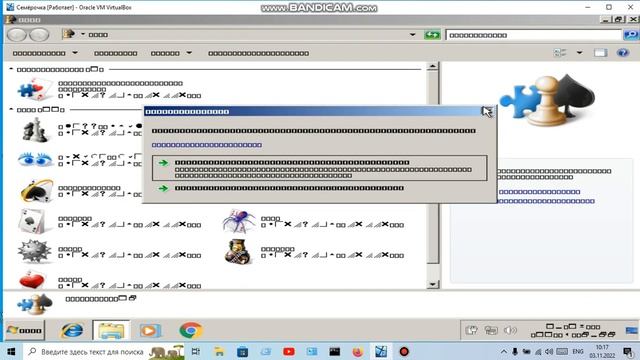Open the first blue link in right pane
The height and width of the screenshot is (360, 640).
coord(539,192)
